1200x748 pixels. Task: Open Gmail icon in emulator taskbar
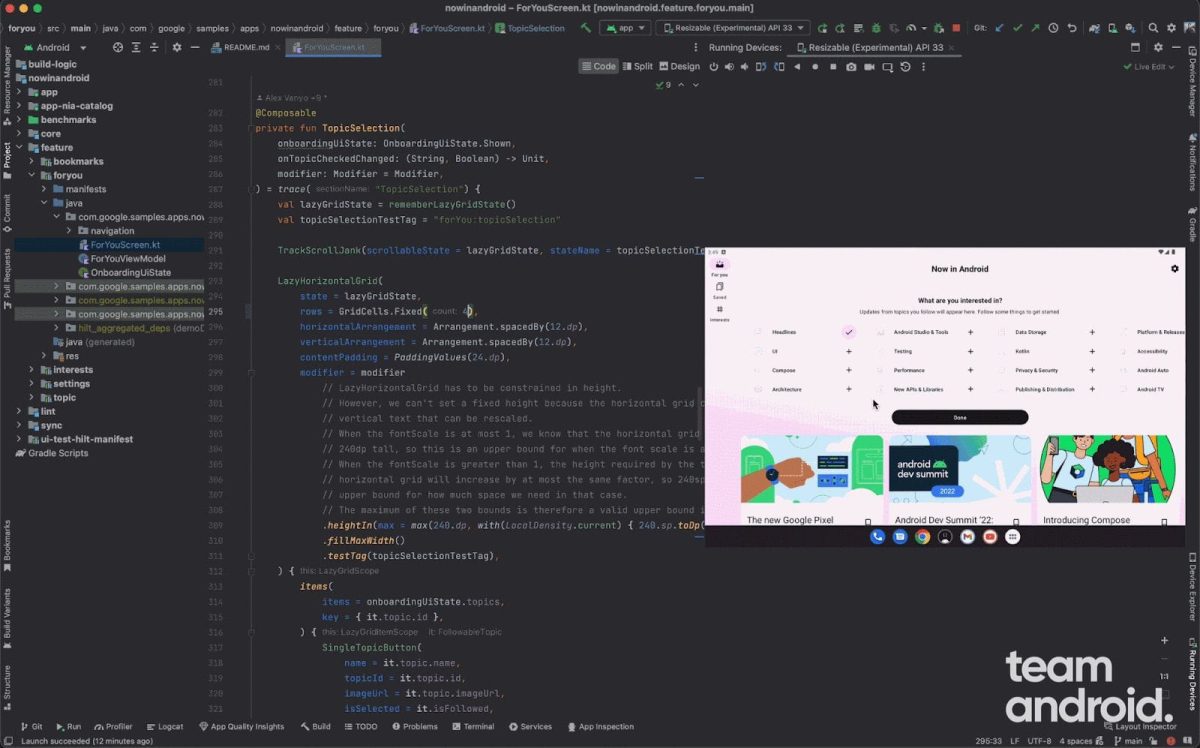967,537
